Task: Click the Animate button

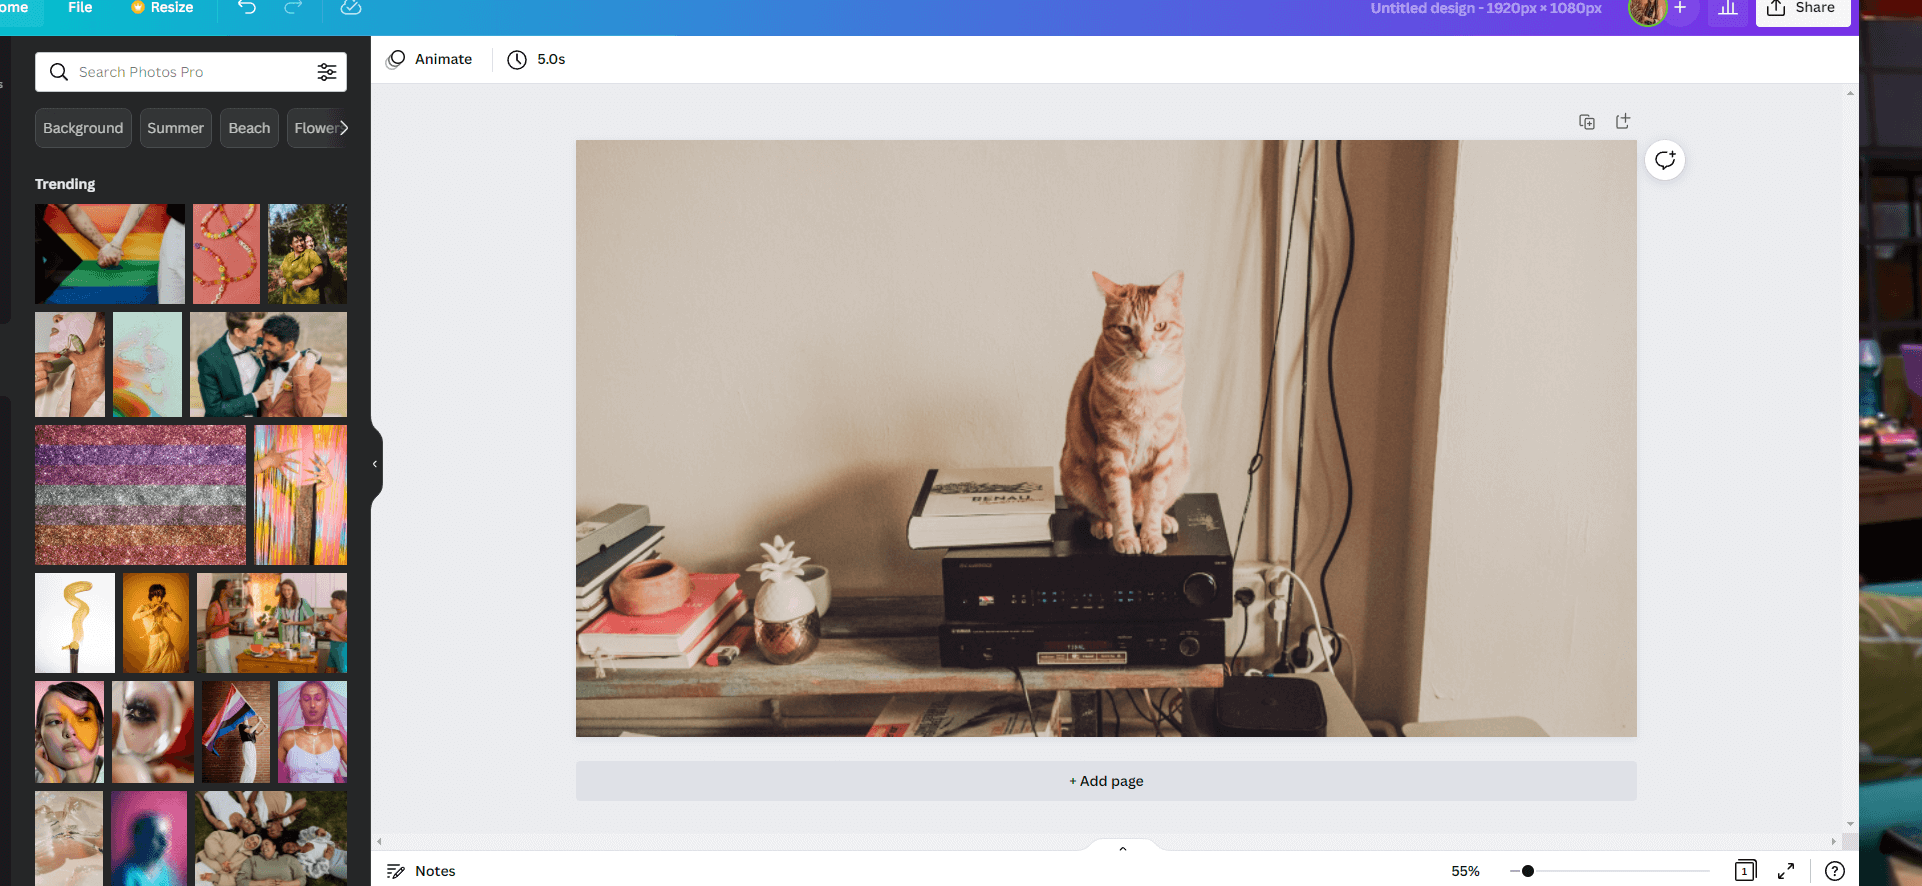Action: (x=429, y=59)
